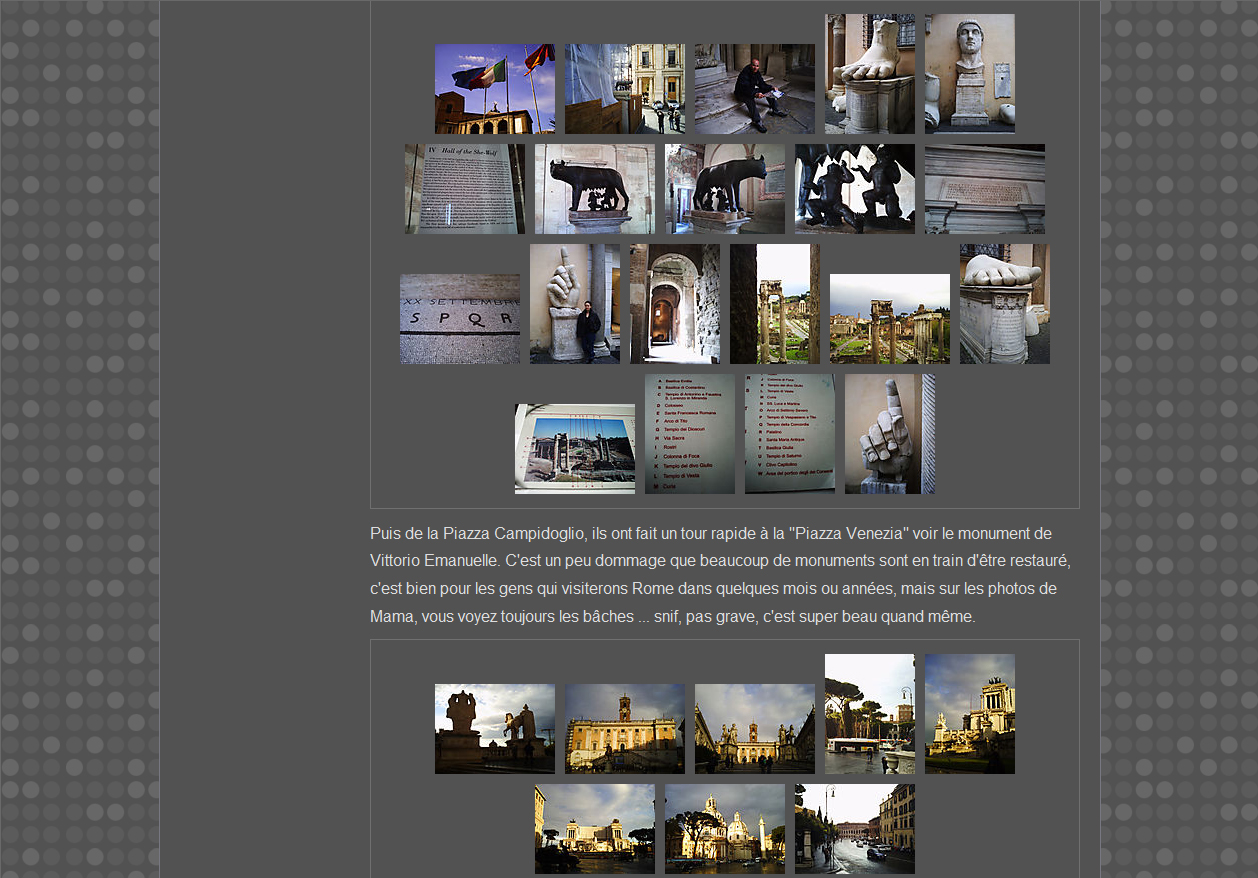1258x878 pixels.
Task: Select the Forum ruins map board photo
Action: [x=574, y=449]
